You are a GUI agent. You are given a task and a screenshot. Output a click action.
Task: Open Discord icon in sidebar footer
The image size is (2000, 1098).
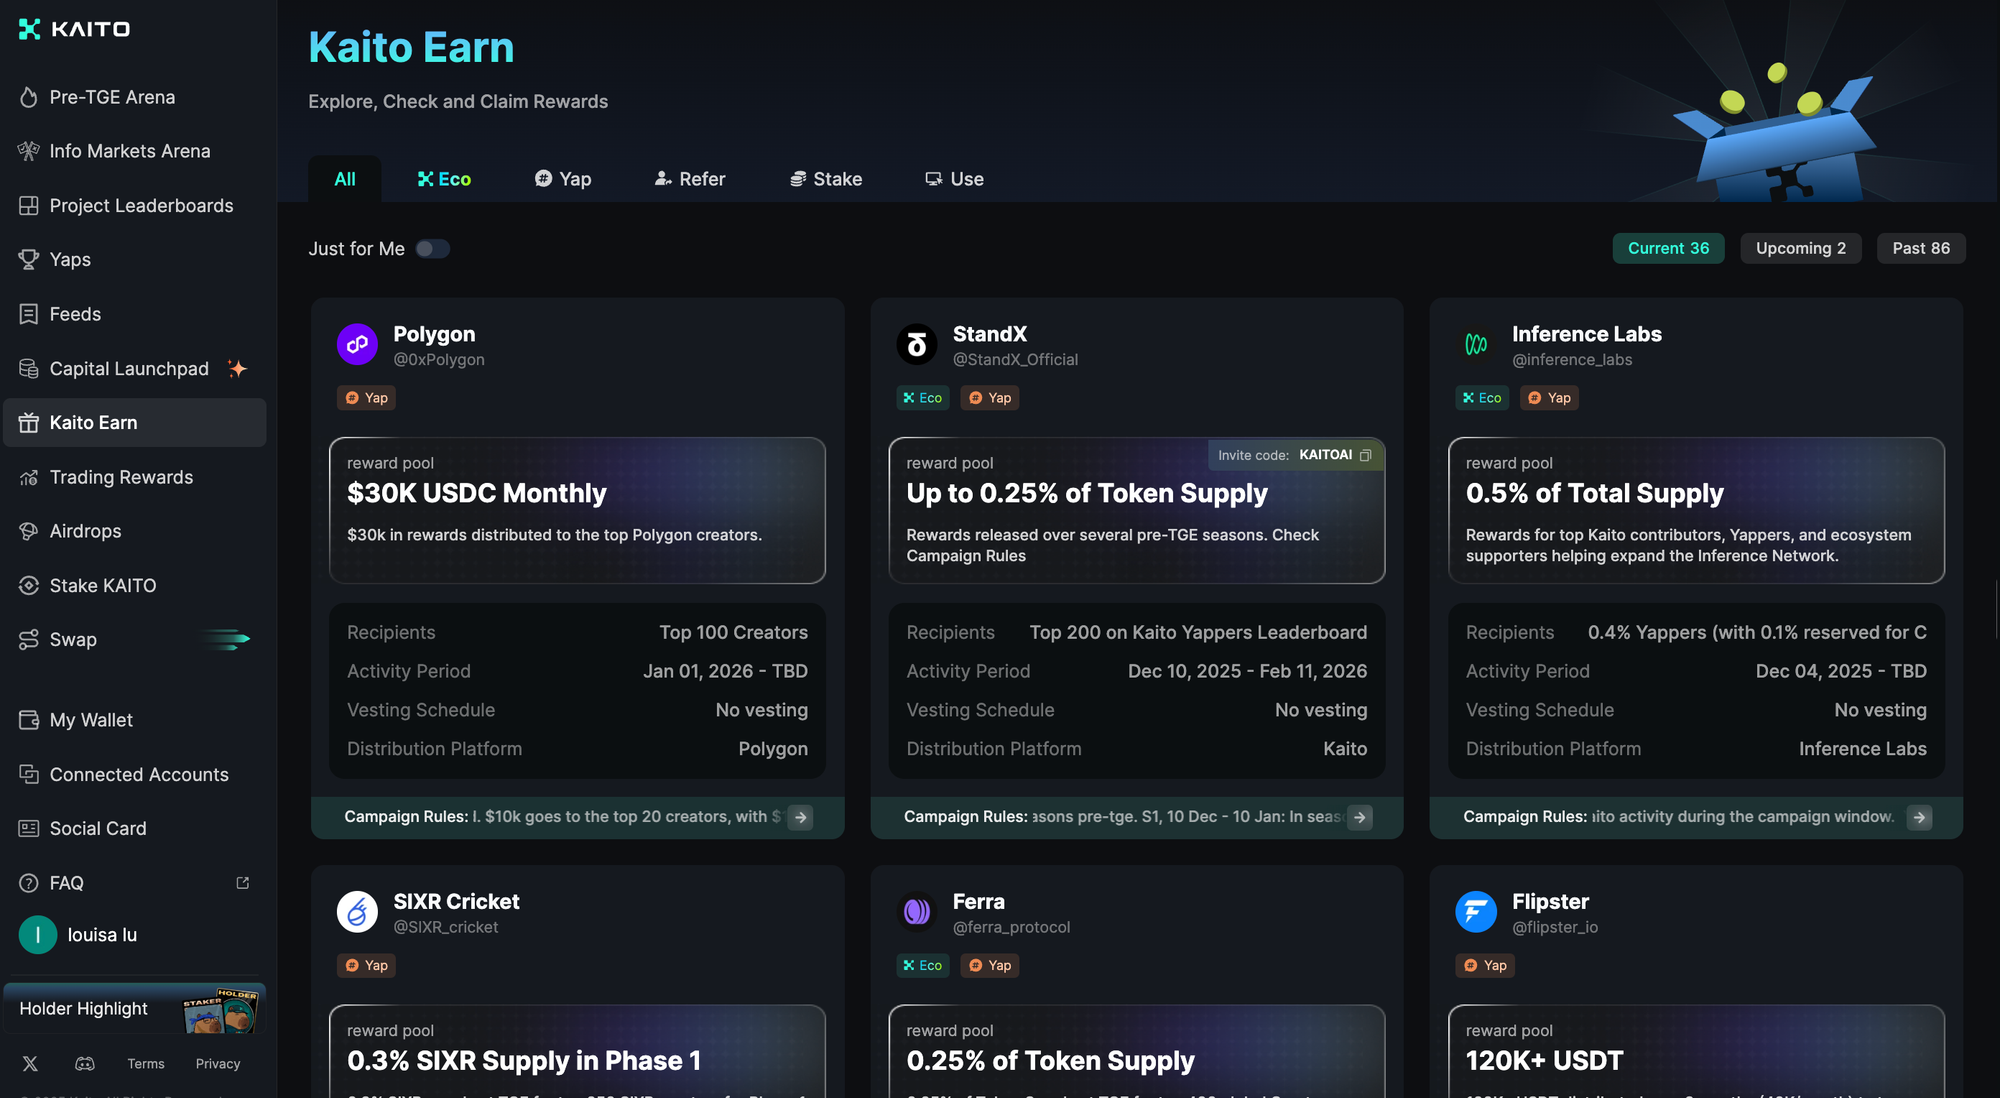(85, 1064)
